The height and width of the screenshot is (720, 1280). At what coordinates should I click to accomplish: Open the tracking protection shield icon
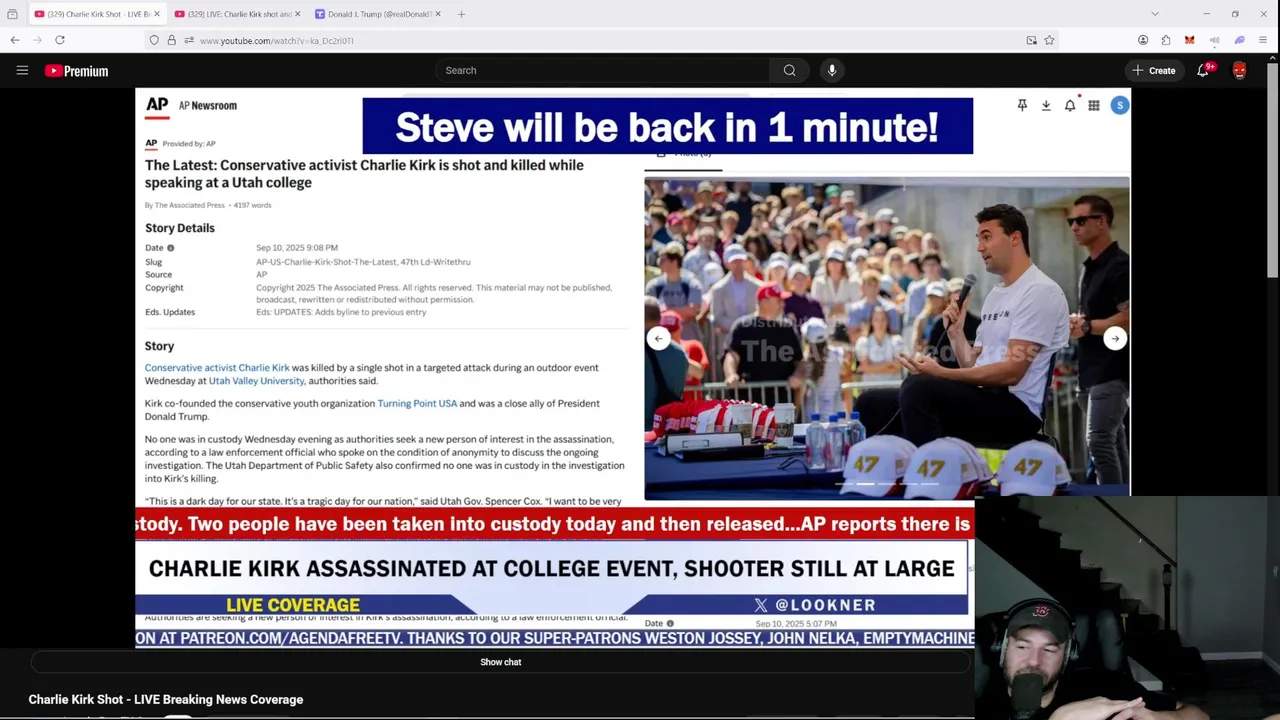click(x=154, y=40)
